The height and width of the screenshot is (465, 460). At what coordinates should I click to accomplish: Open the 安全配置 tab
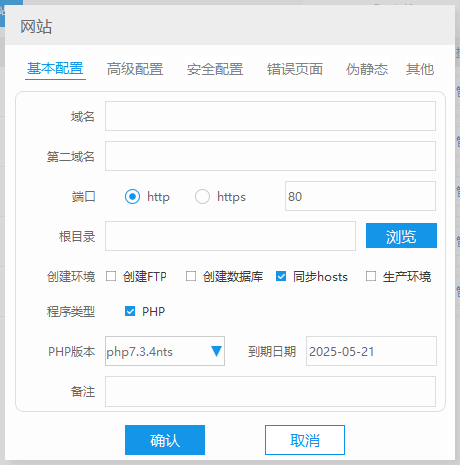tap(215, 69)
